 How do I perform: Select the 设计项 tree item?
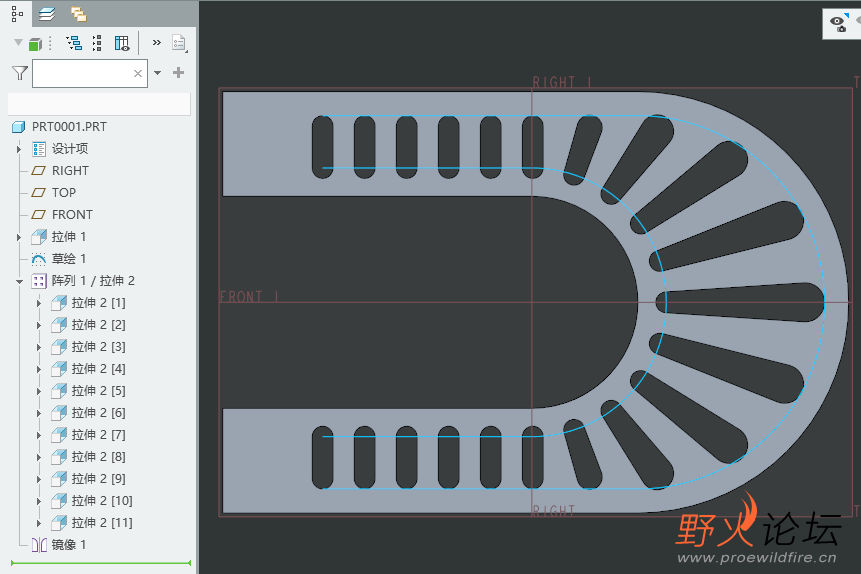70,149
